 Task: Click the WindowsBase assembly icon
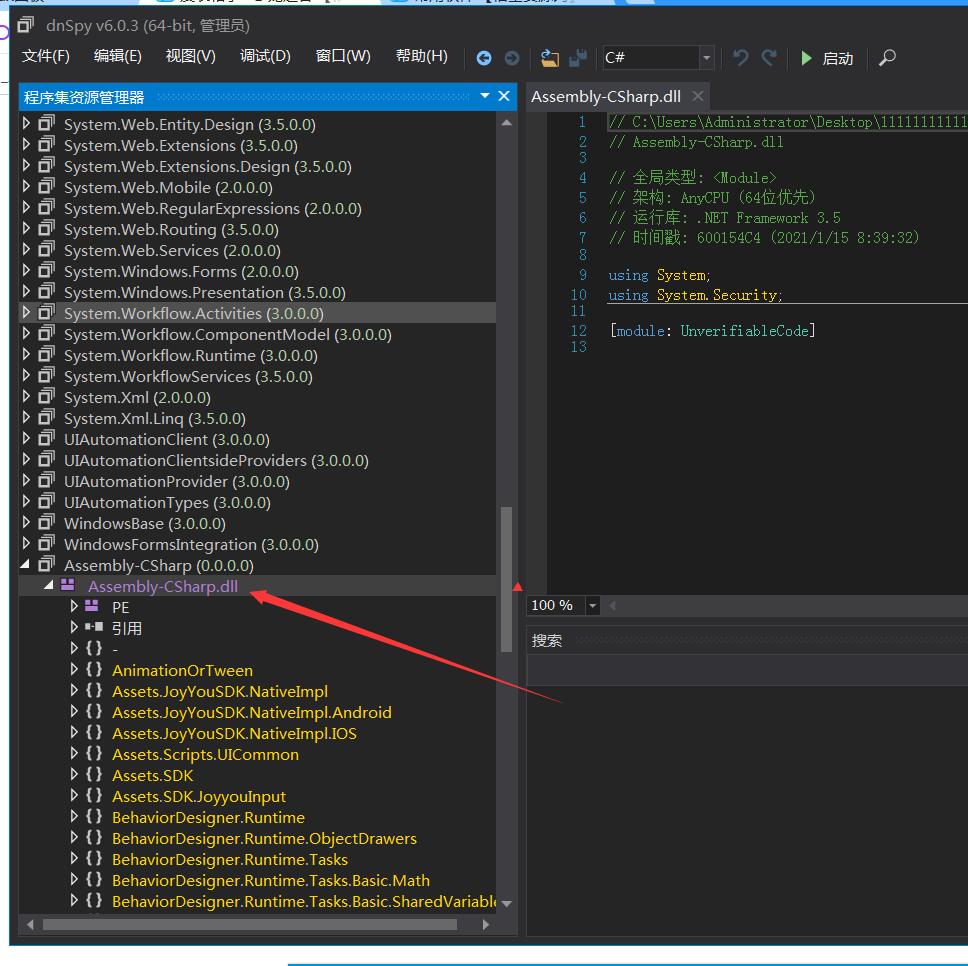46,522
